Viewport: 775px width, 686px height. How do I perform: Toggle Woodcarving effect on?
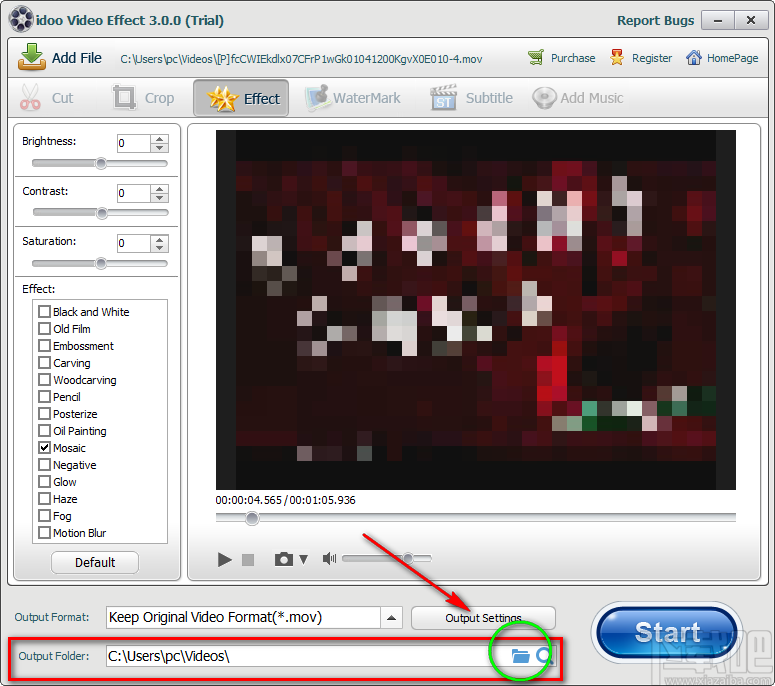coord(44,380)
